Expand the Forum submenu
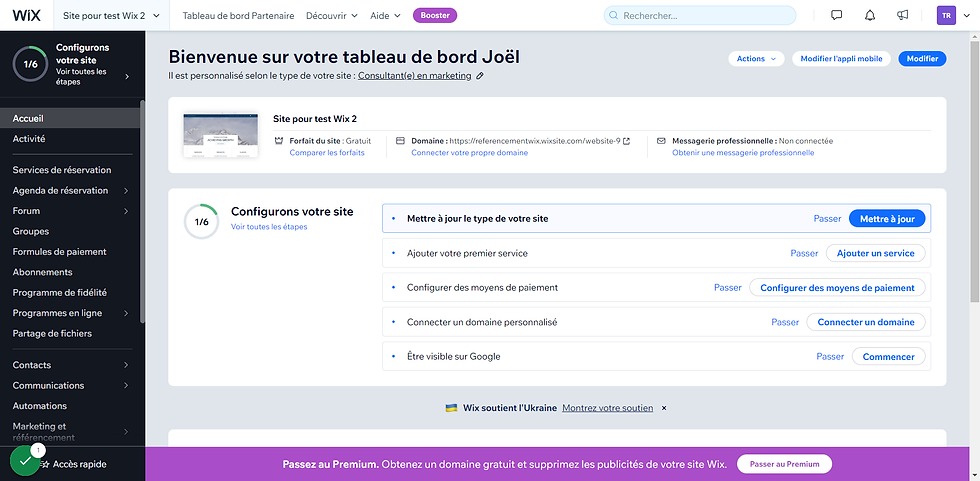This screenshot has height=481, width=980. pos(126,211)
